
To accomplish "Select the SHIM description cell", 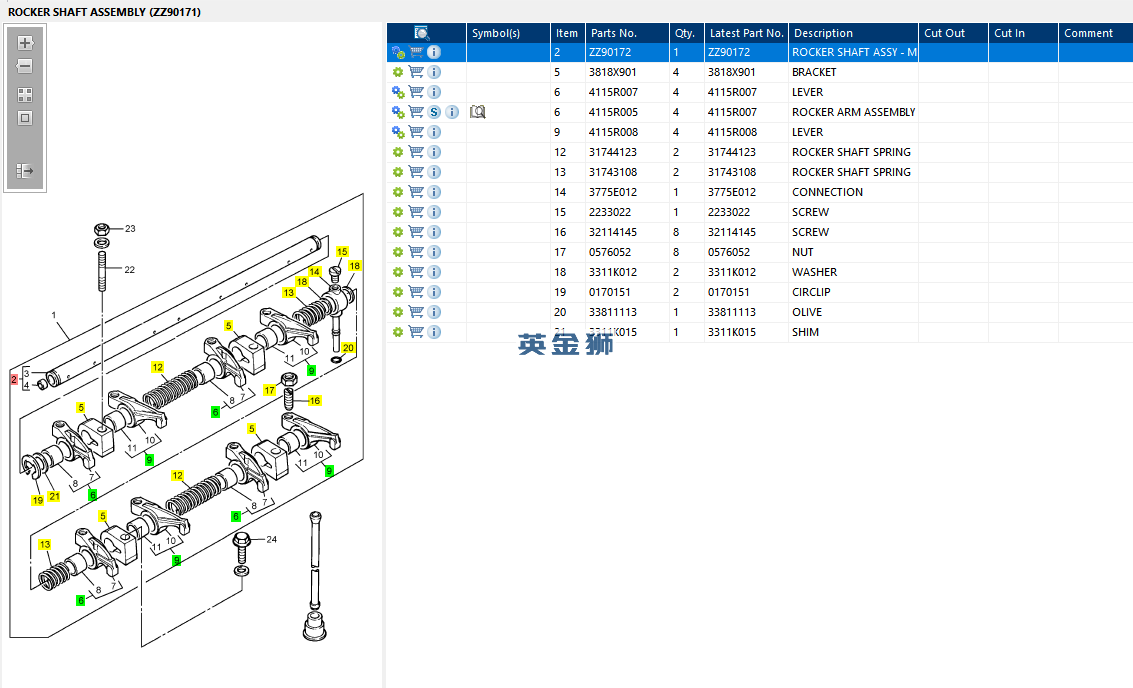I will point(853,332).
